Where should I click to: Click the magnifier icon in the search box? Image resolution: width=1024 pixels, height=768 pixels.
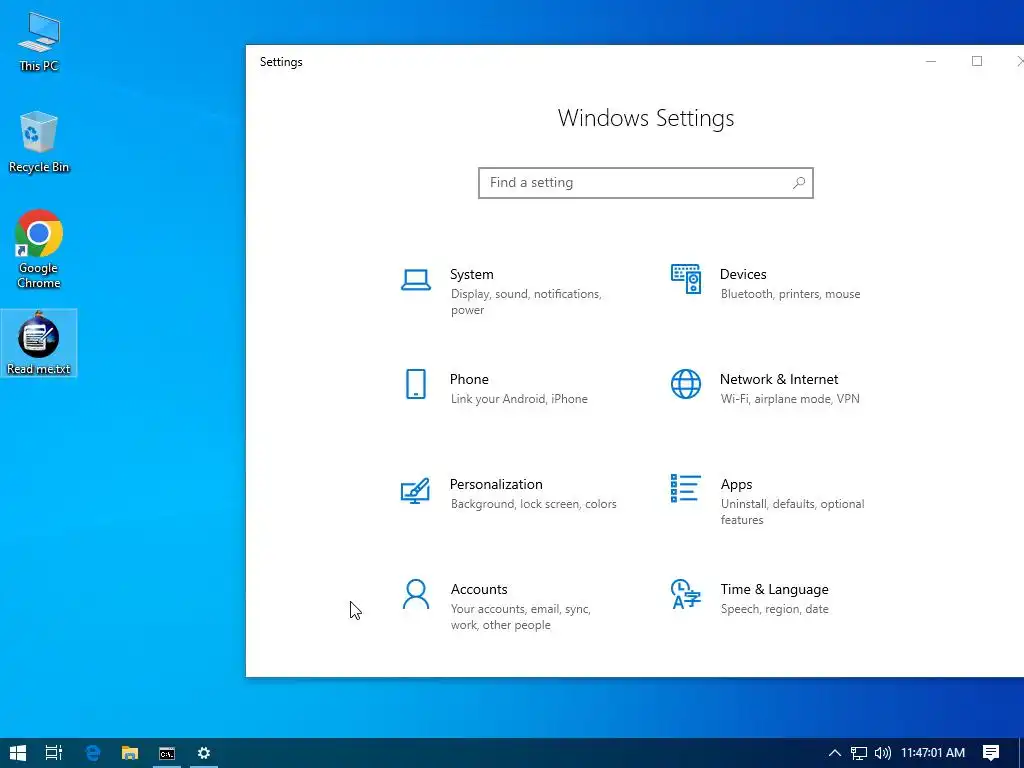(x=799, y=183)
